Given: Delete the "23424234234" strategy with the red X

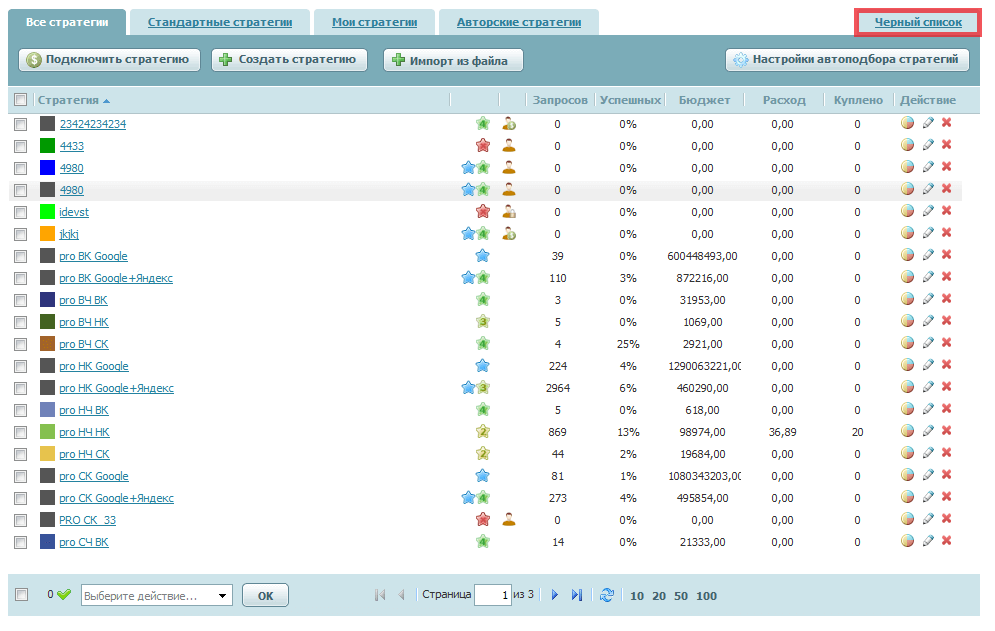Looking at the screenshot, I should (x=946, y=123).
